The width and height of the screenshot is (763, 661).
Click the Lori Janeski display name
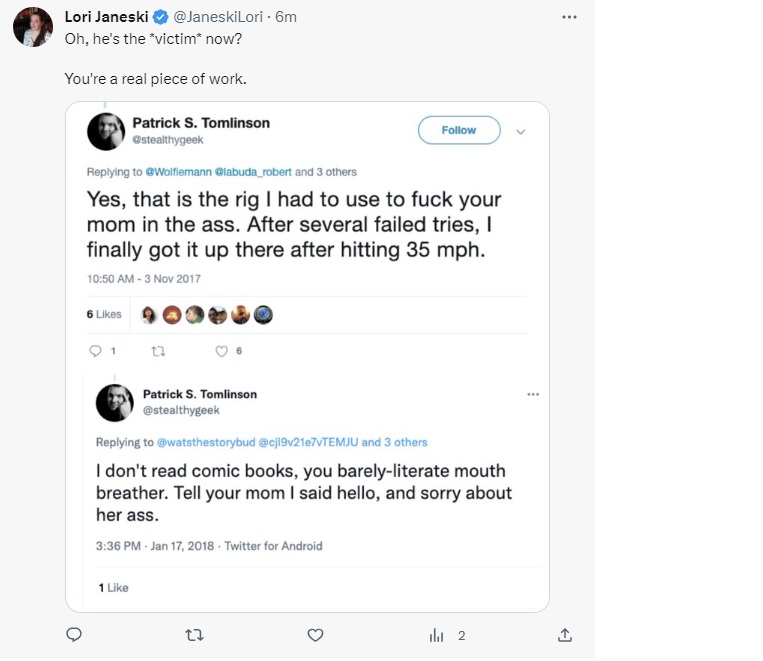[x=105, y=17]
